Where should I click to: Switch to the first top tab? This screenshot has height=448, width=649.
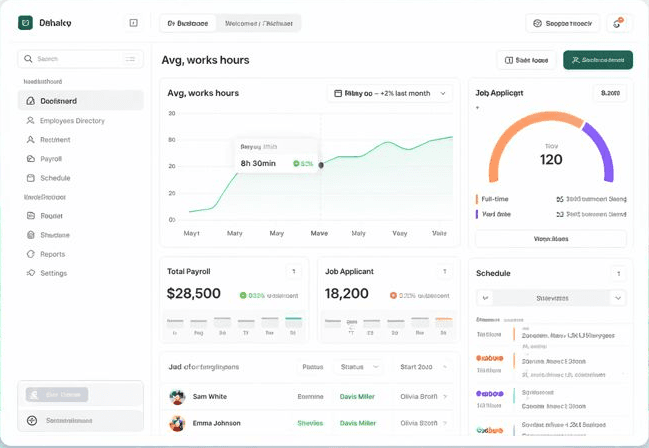click(x=188, y=23)
